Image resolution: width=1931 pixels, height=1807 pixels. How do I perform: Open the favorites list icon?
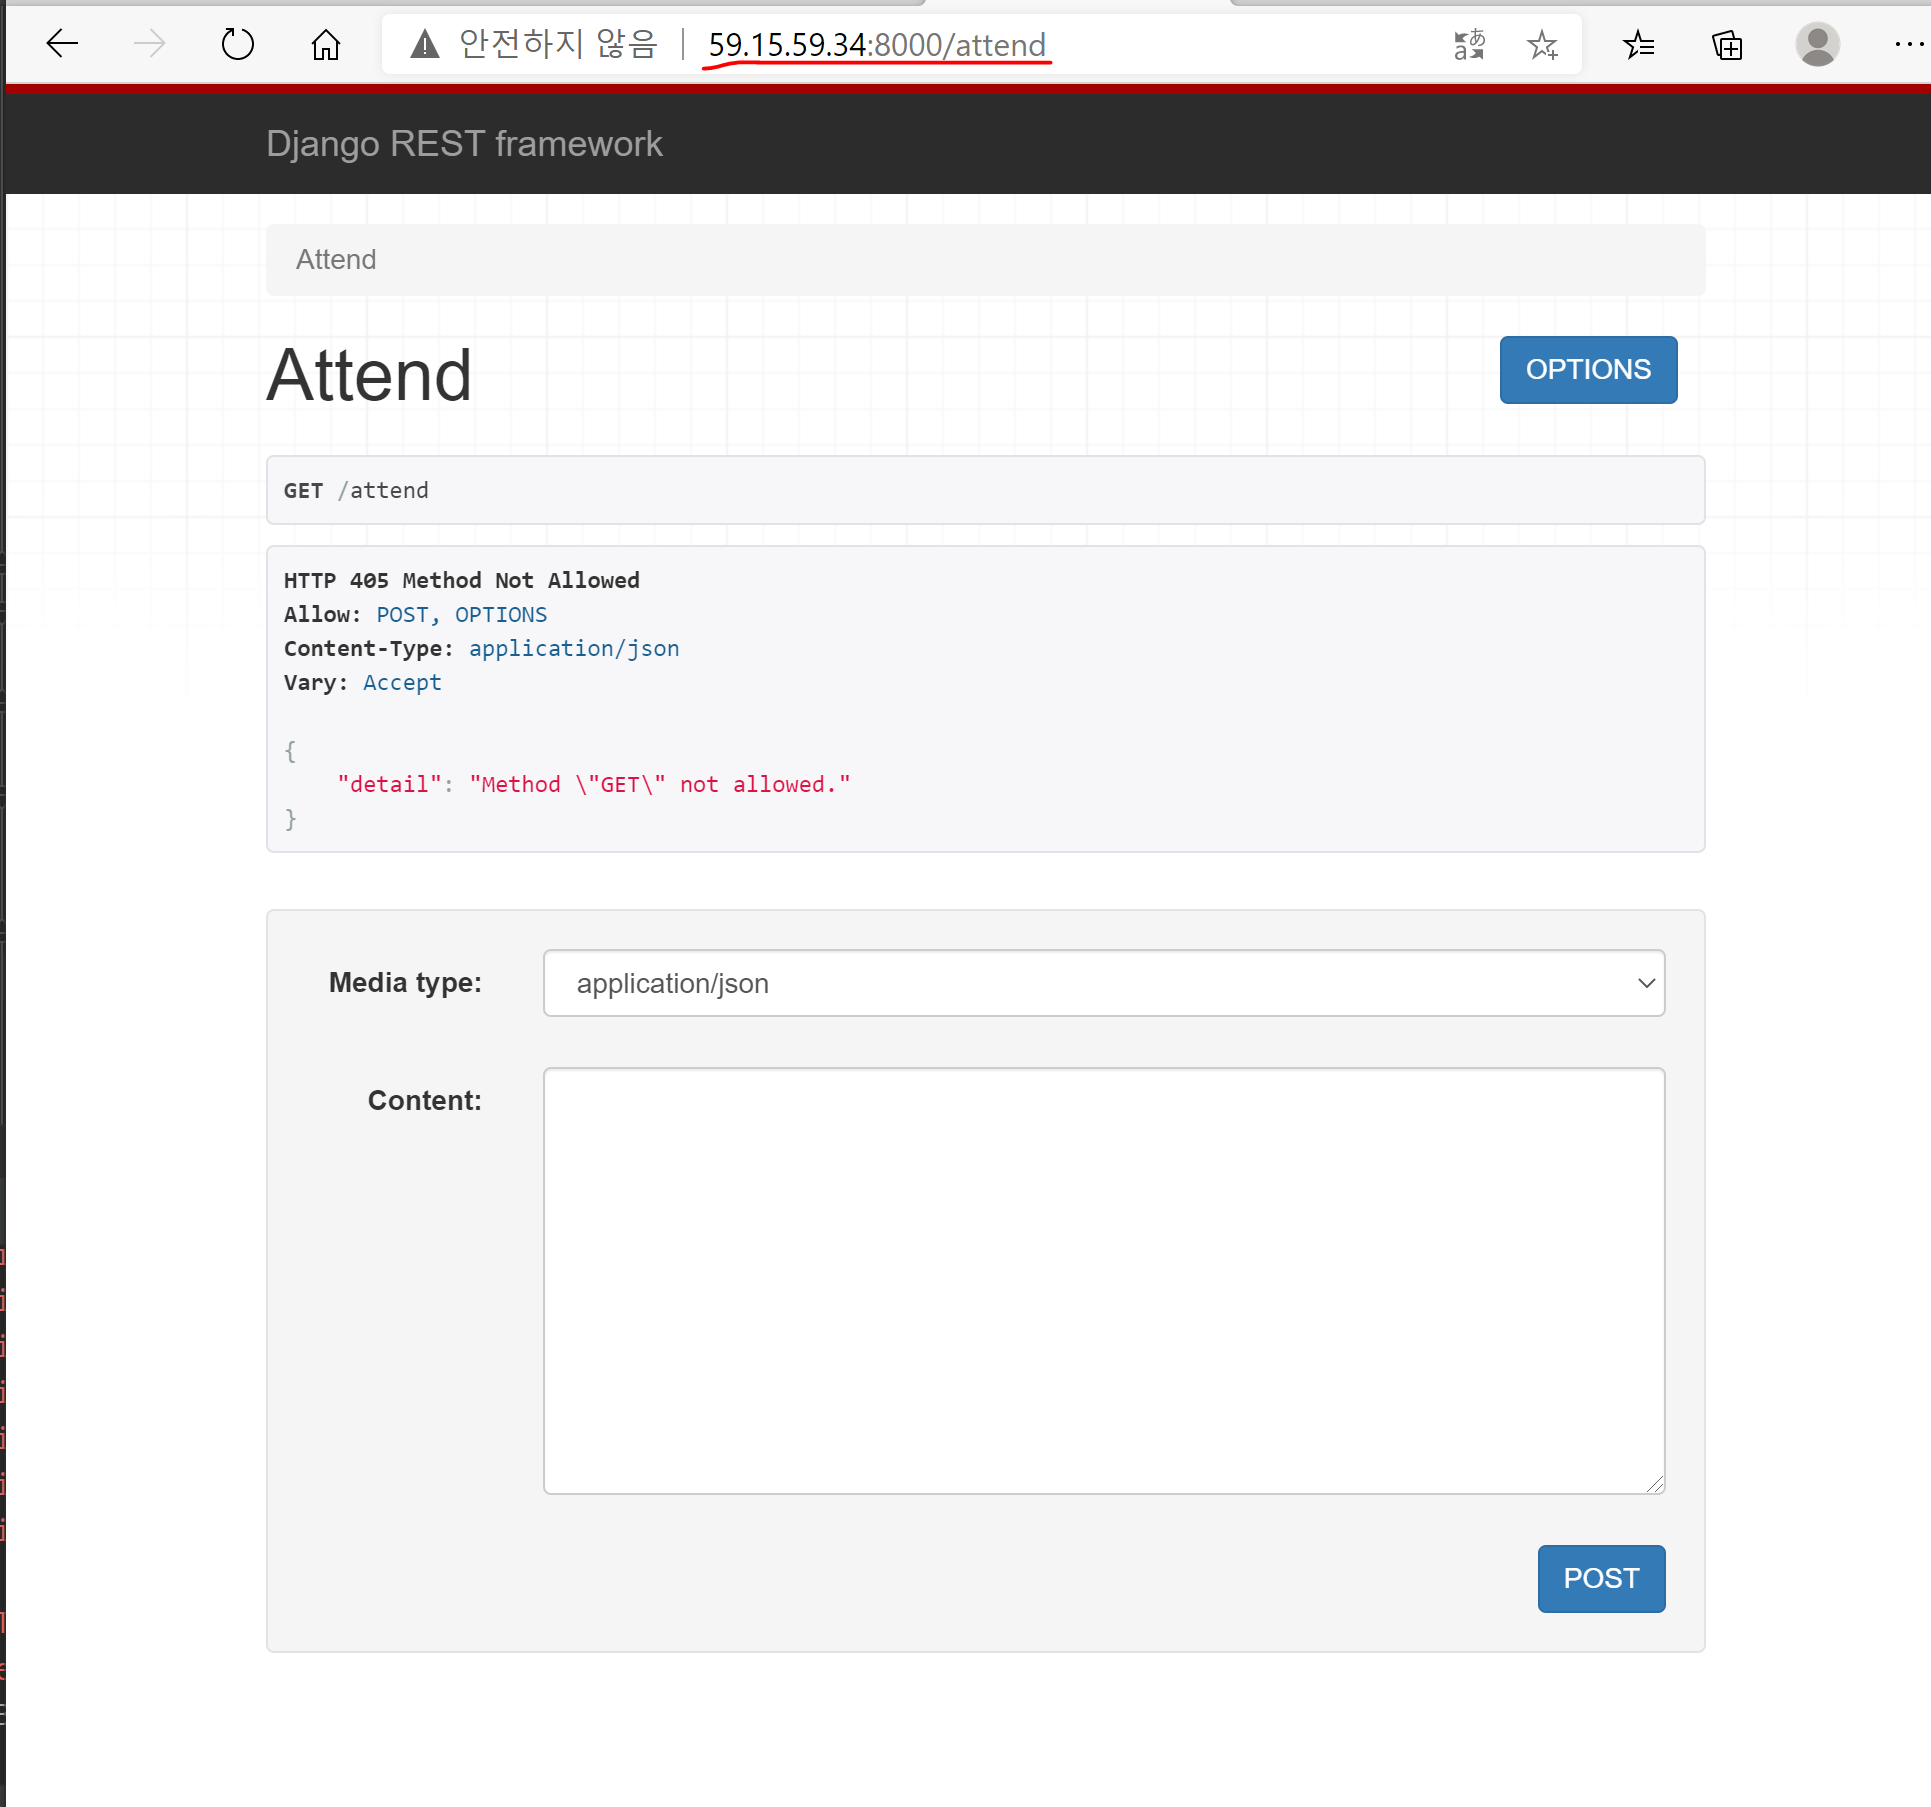pos(1639,44)
